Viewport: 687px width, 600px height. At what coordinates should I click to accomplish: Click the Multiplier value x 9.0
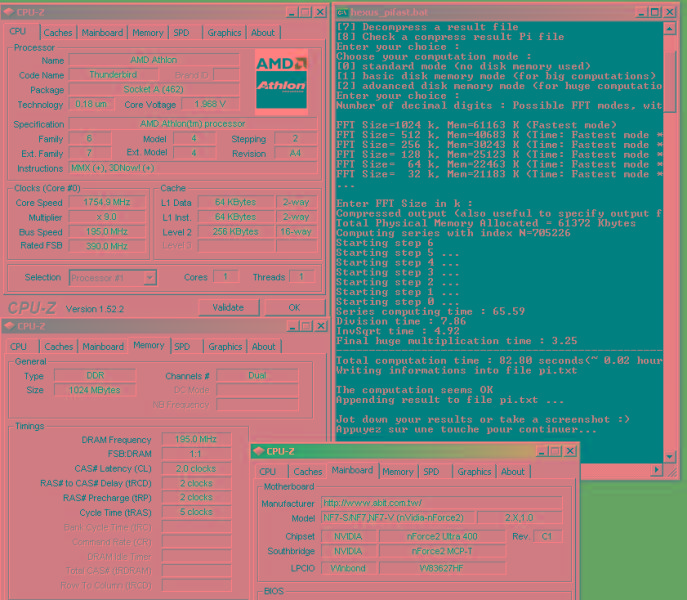(107, 217)
